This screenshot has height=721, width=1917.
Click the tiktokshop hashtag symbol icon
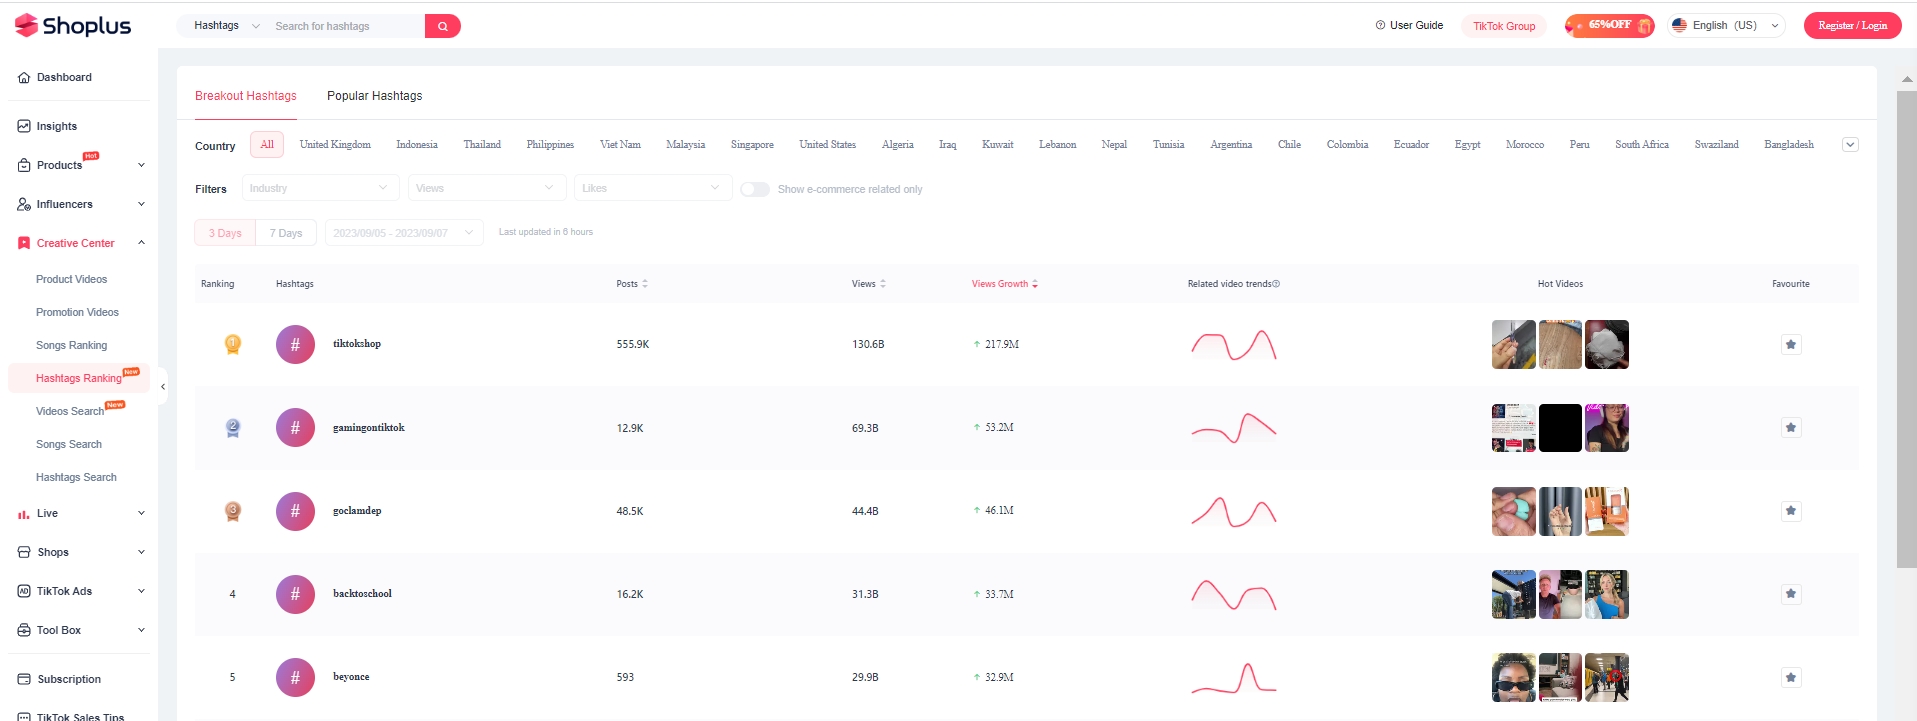295,344
